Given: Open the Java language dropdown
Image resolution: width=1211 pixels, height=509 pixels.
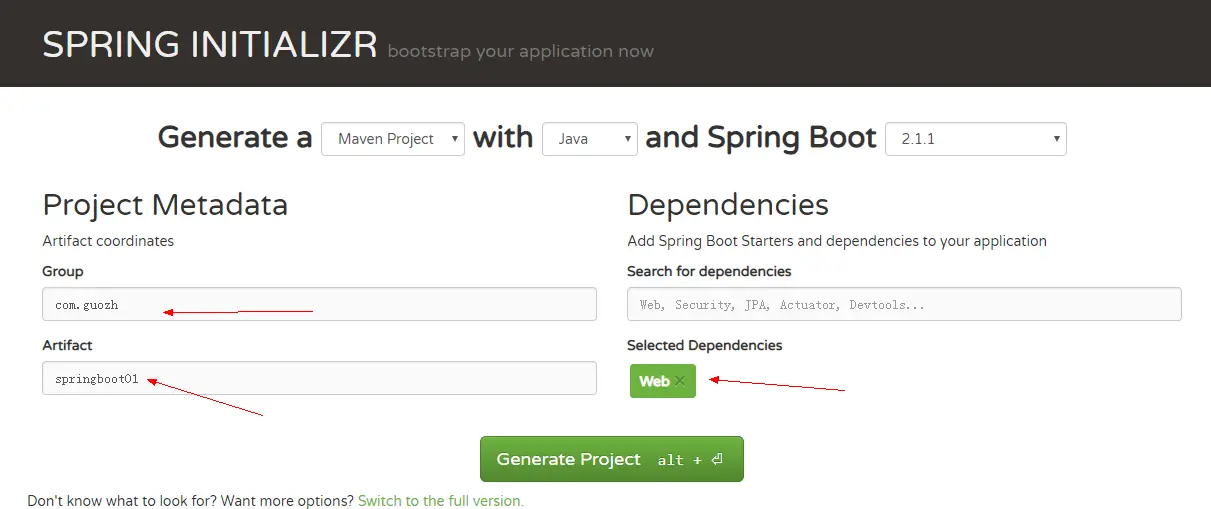Looking at the screenshot, I should (590, 139).
